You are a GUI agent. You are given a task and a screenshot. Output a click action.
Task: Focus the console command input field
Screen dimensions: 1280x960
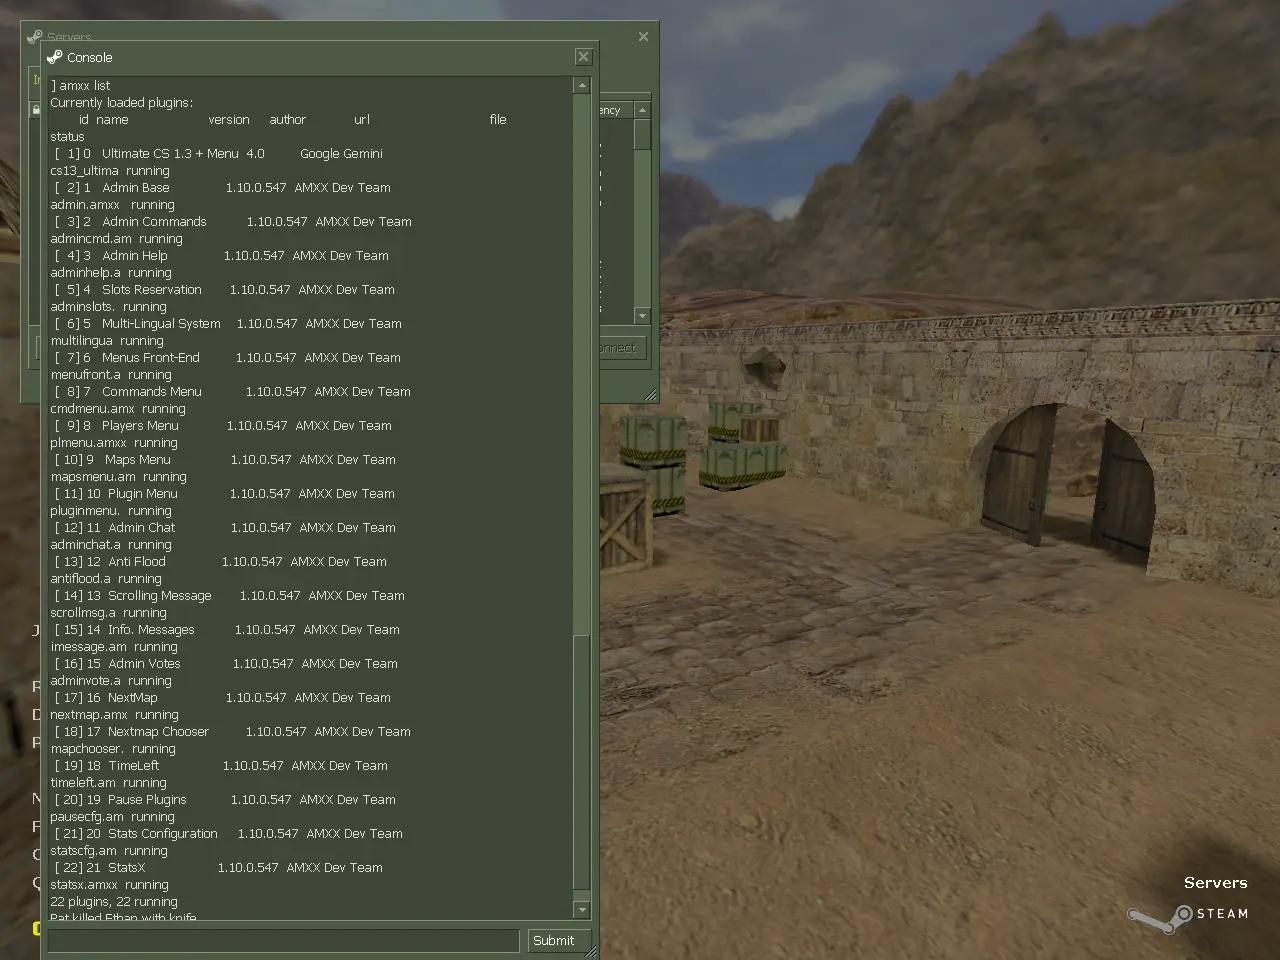pyautogui.click(x=283, y=941)
